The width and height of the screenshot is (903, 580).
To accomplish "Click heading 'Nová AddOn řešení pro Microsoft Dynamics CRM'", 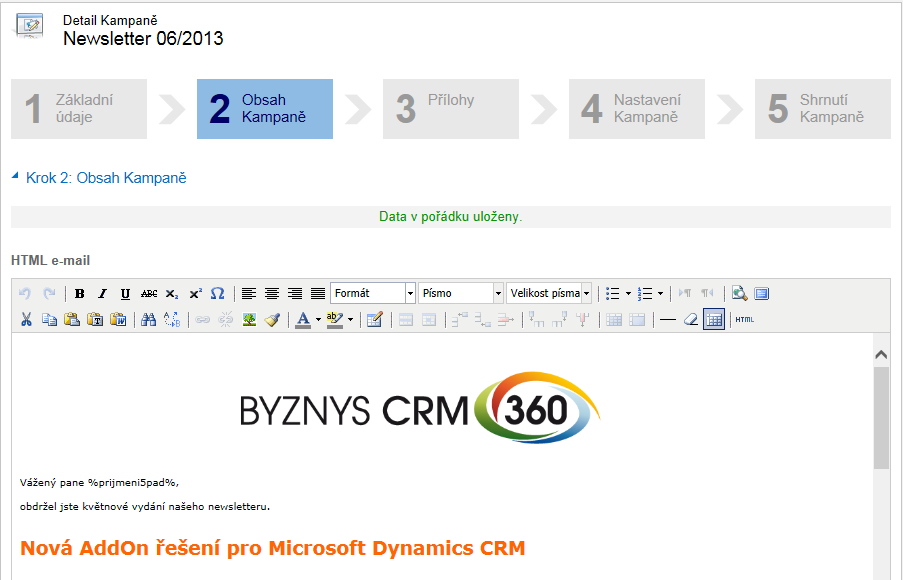I will 272,548.
